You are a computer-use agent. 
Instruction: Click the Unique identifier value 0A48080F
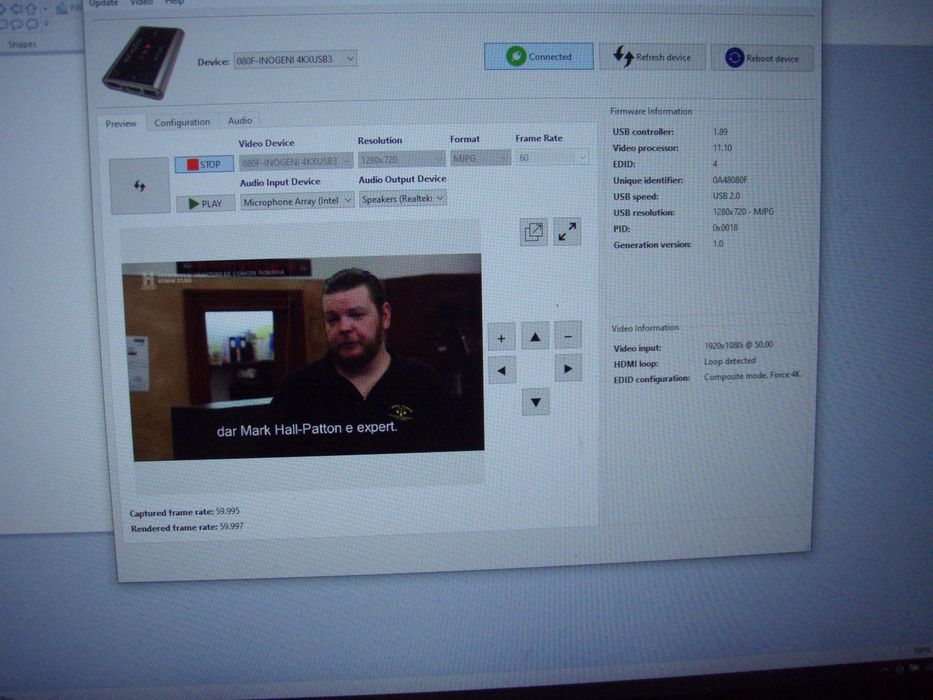click(x=730, y=180)
